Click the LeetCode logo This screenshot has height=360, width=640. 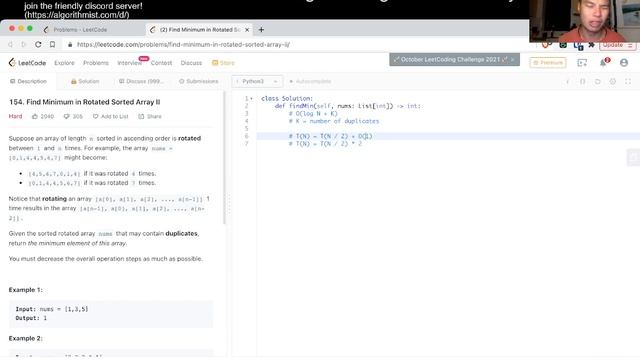click(x=27, y=63)
